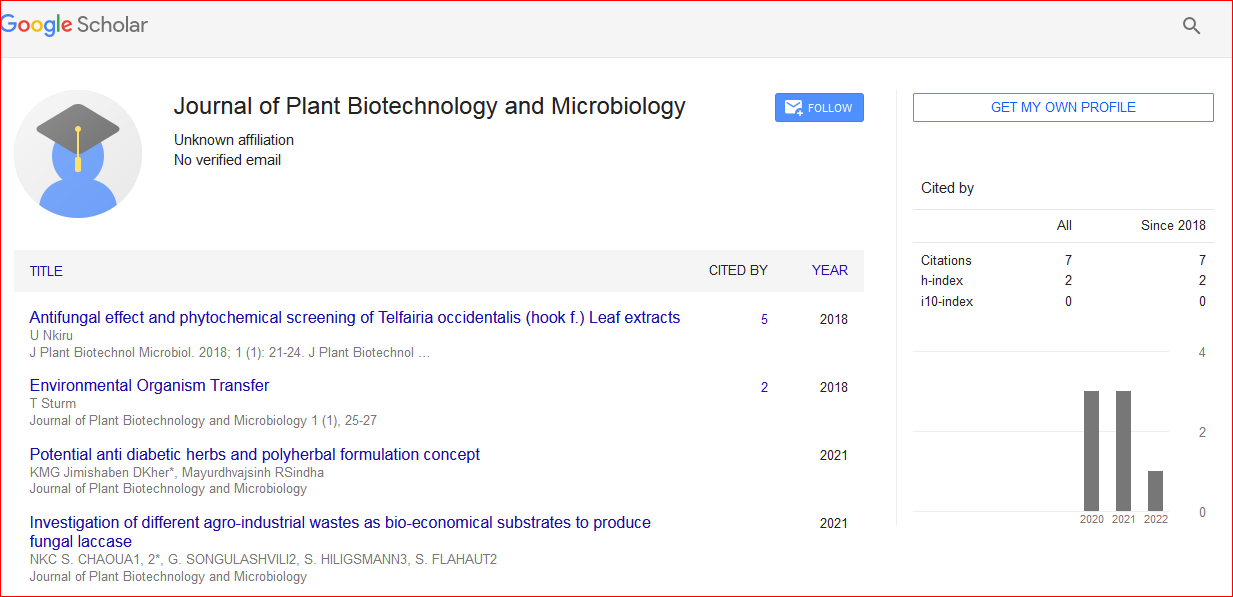Sort publications by Year column header
Image resolution: width=1233 pixels, height=597 pixels.
point(829,270)
